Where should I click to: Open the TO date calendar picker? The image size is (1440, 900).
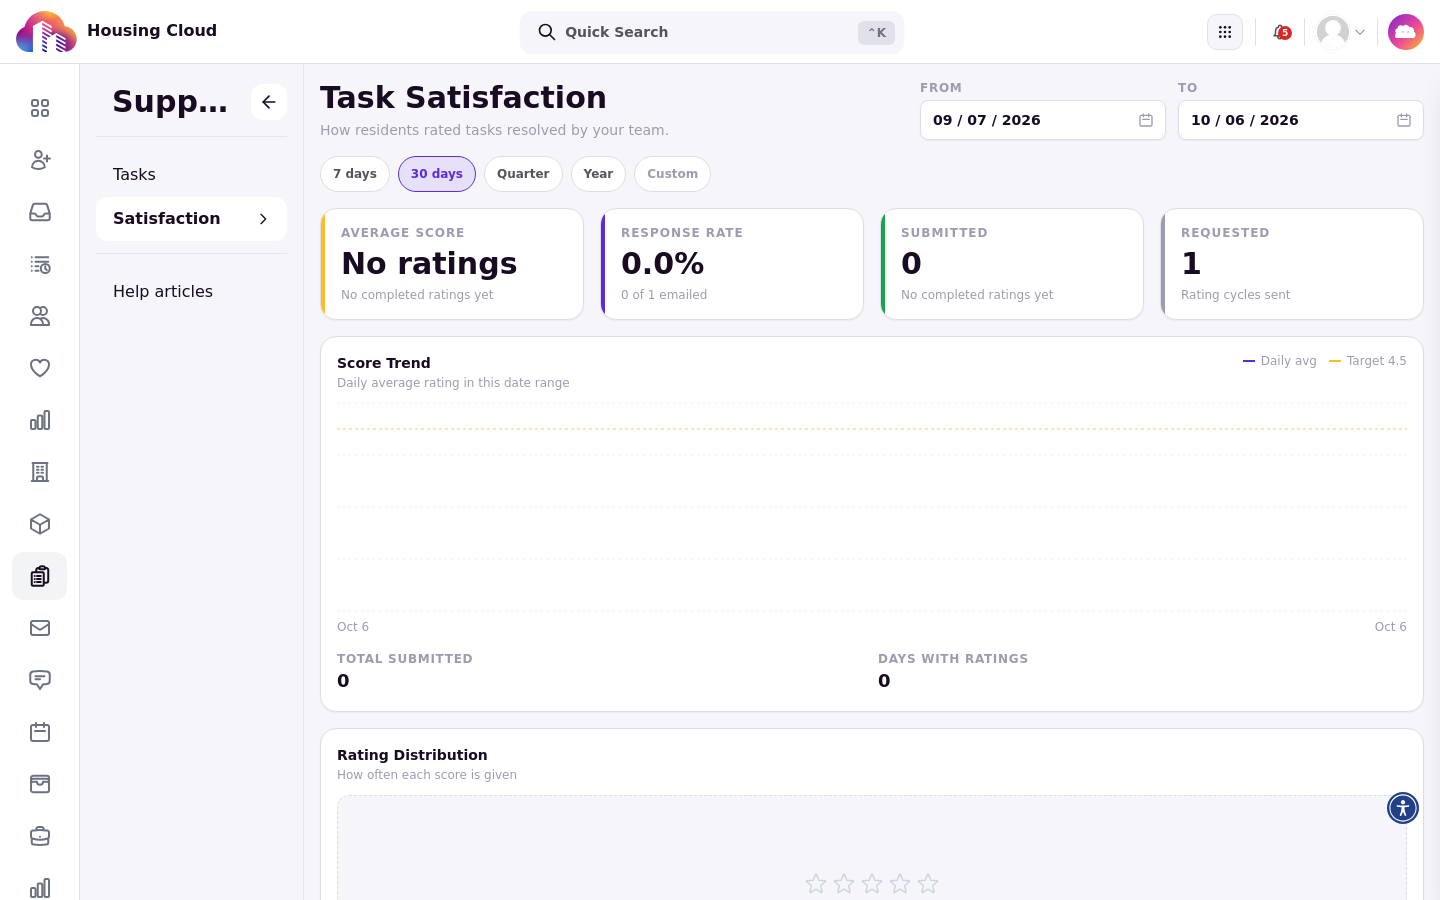pyautogui.click(x=1404, y=120)
